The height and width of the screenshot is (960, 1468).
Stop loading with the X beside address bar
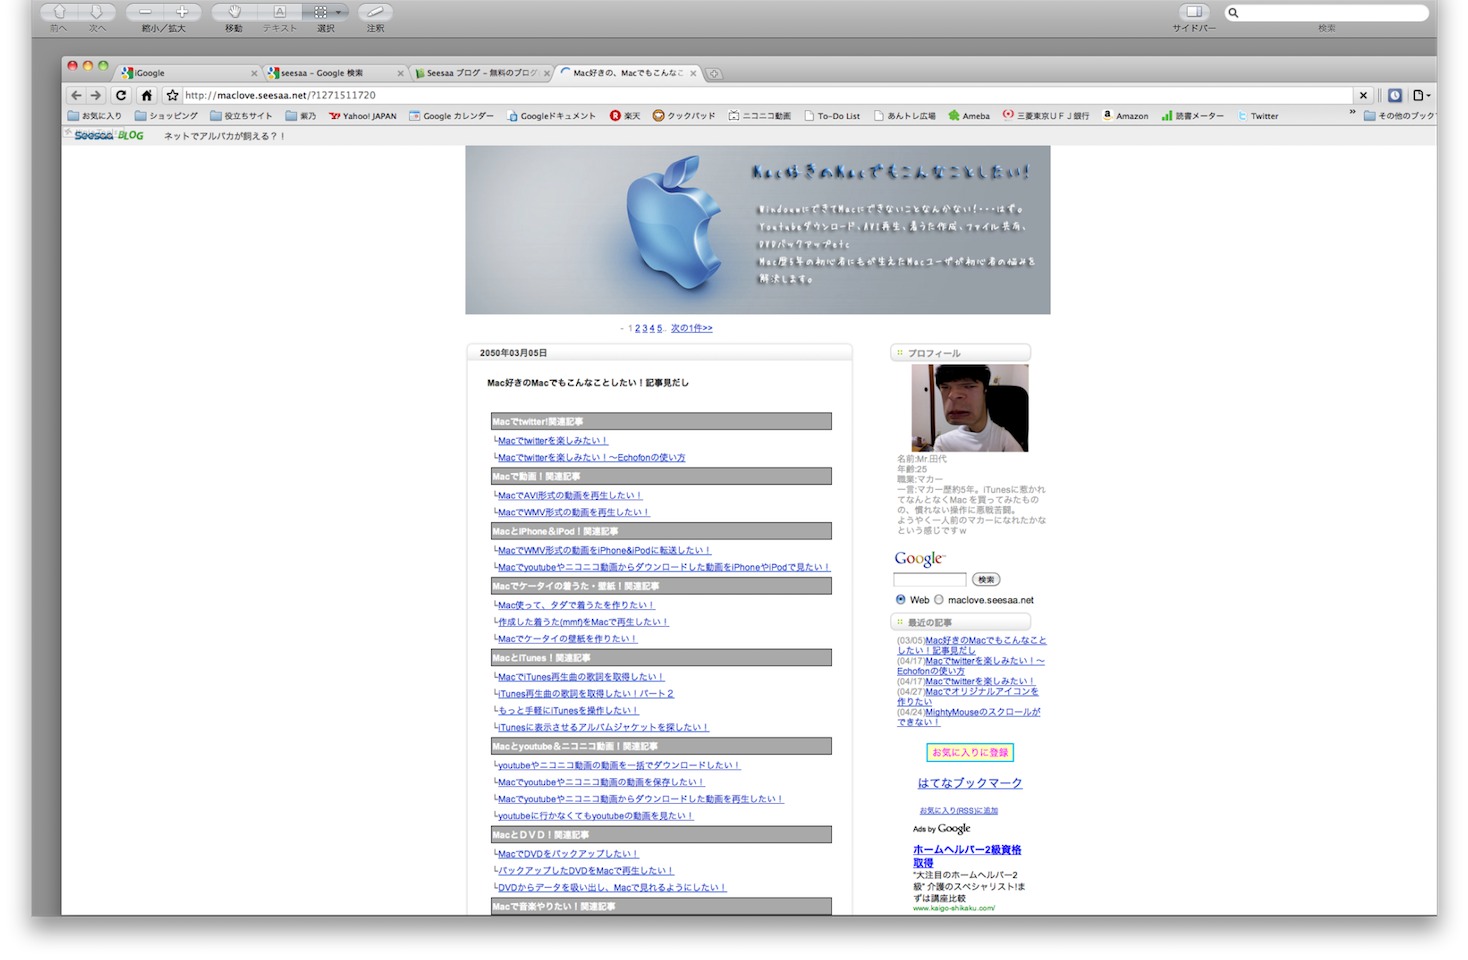[1363, 95]
